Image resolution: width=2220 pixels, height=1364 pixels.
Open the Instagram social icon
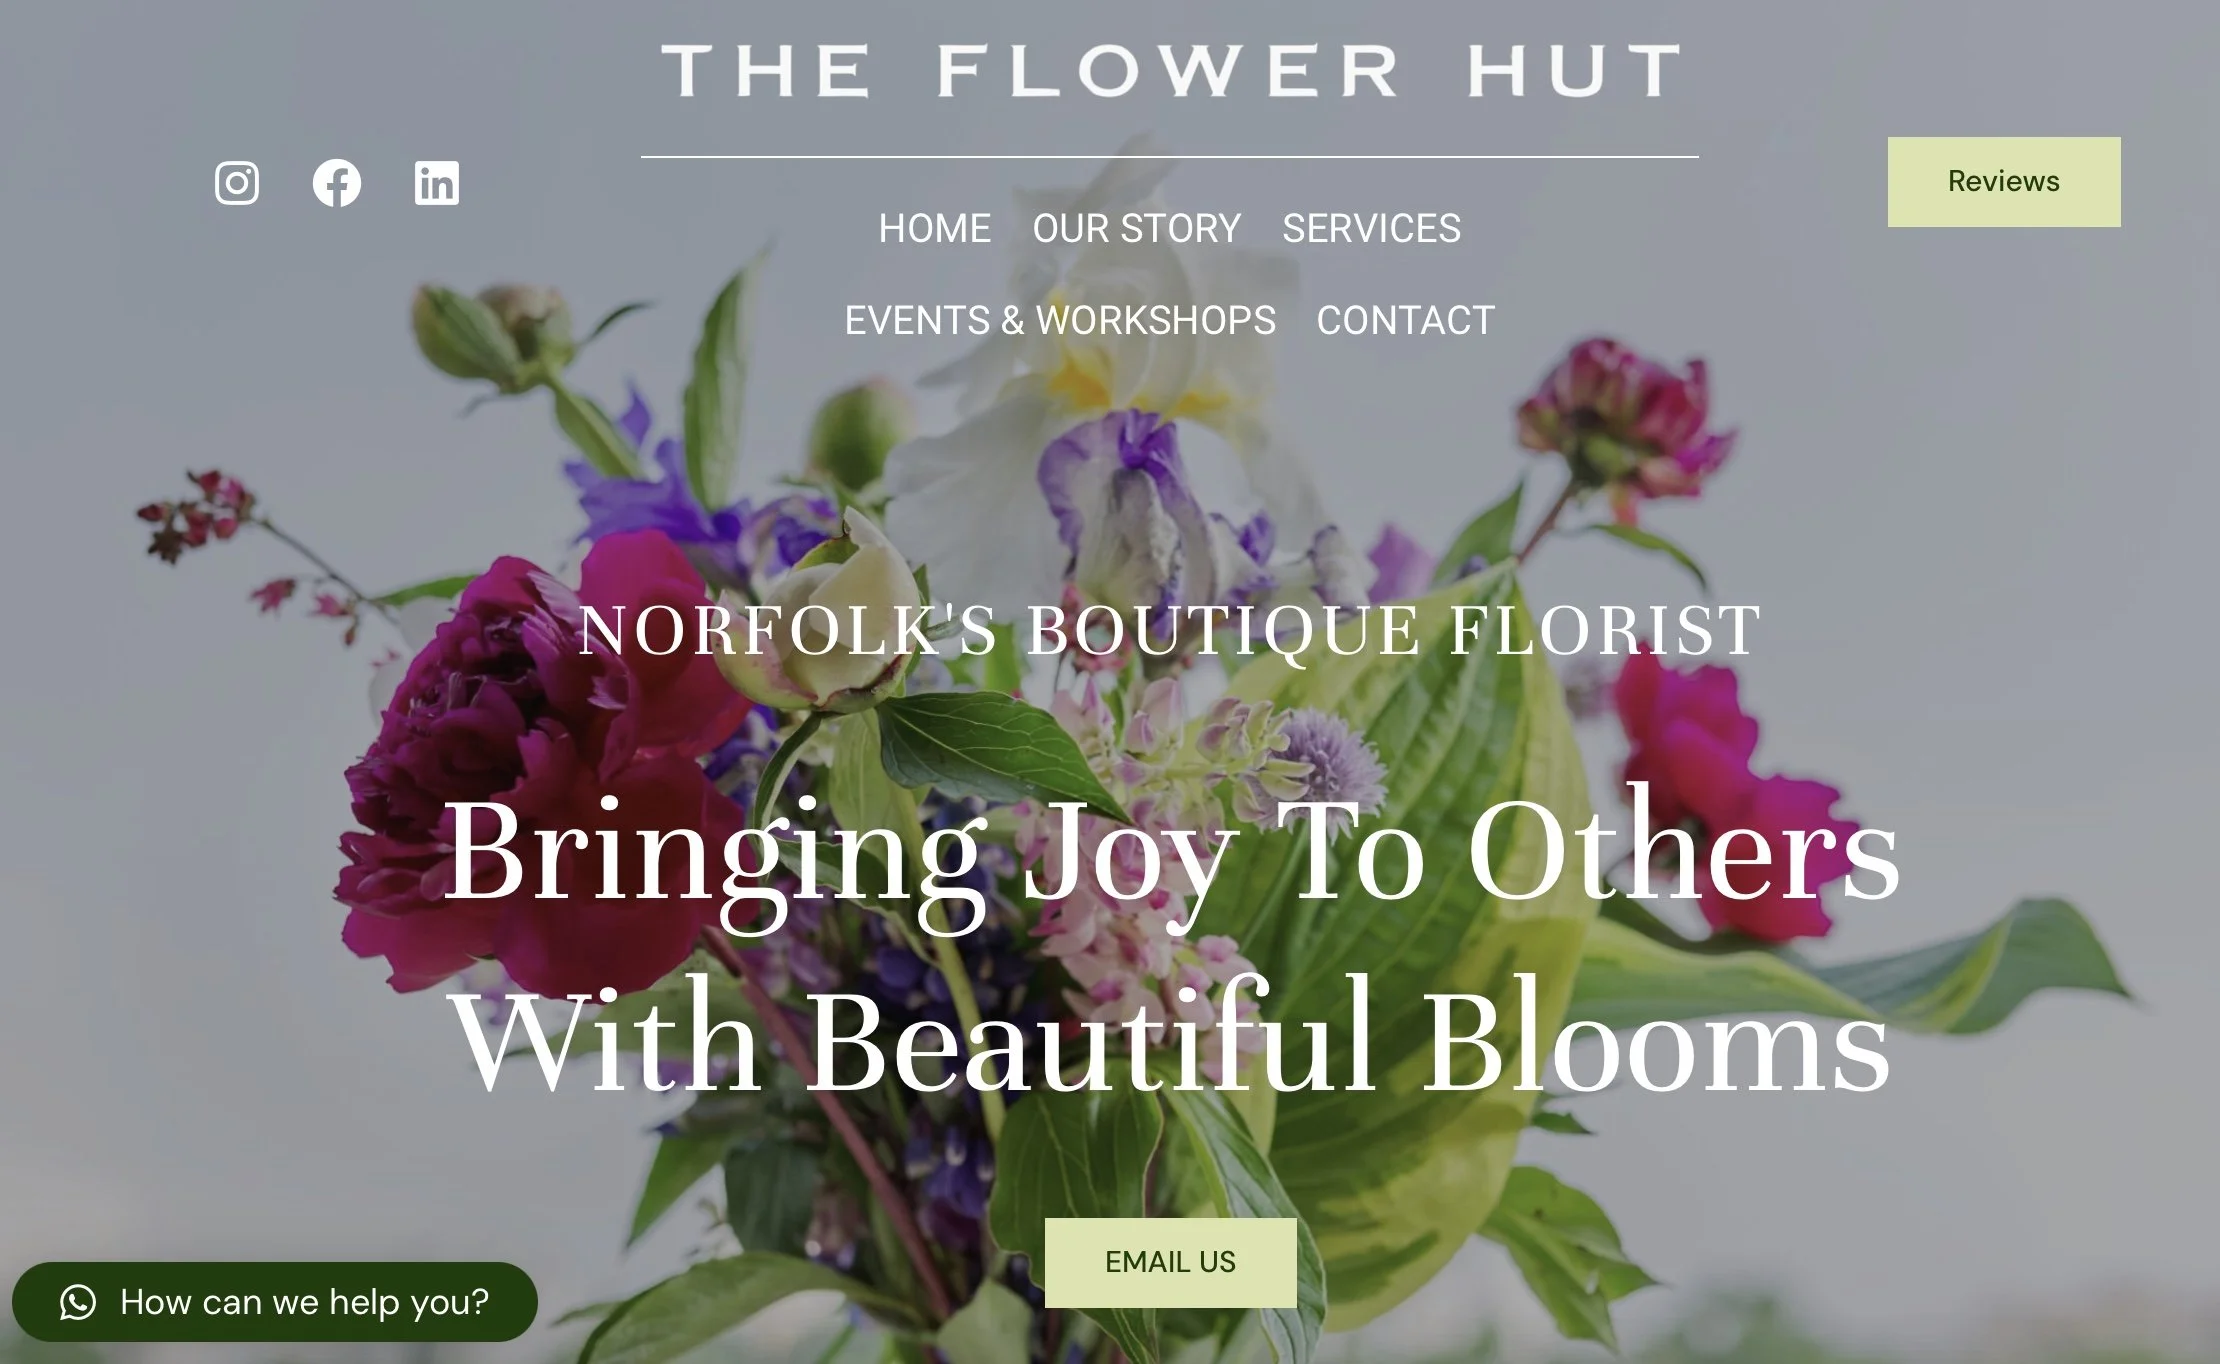pyautogui.click(x=237, y=183)
